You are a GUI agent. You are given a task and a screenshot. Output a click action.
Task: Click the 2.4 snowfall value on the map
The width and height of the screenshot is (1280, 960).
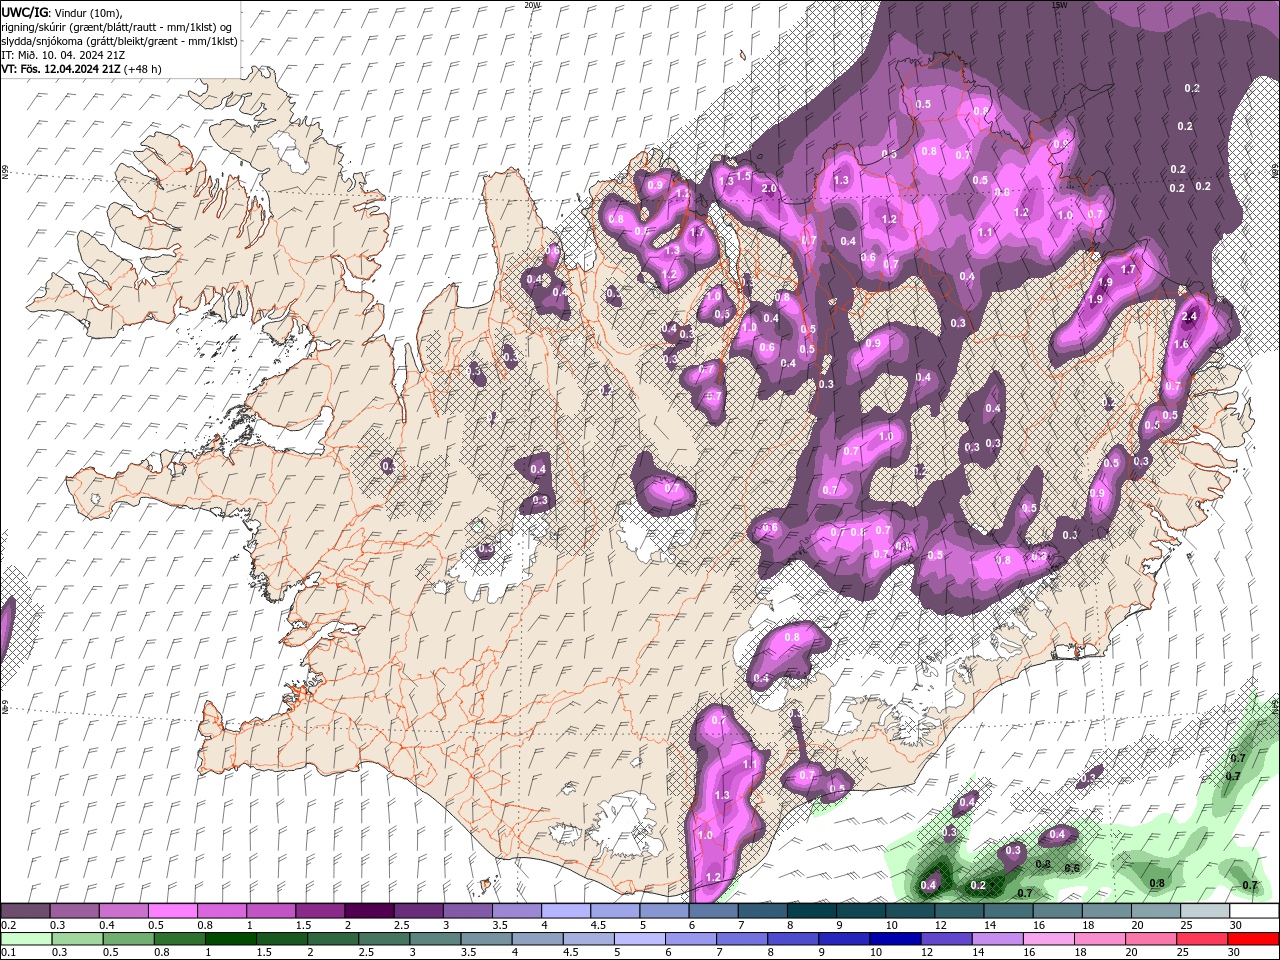pyautogui.click(x=1189, y=317)
